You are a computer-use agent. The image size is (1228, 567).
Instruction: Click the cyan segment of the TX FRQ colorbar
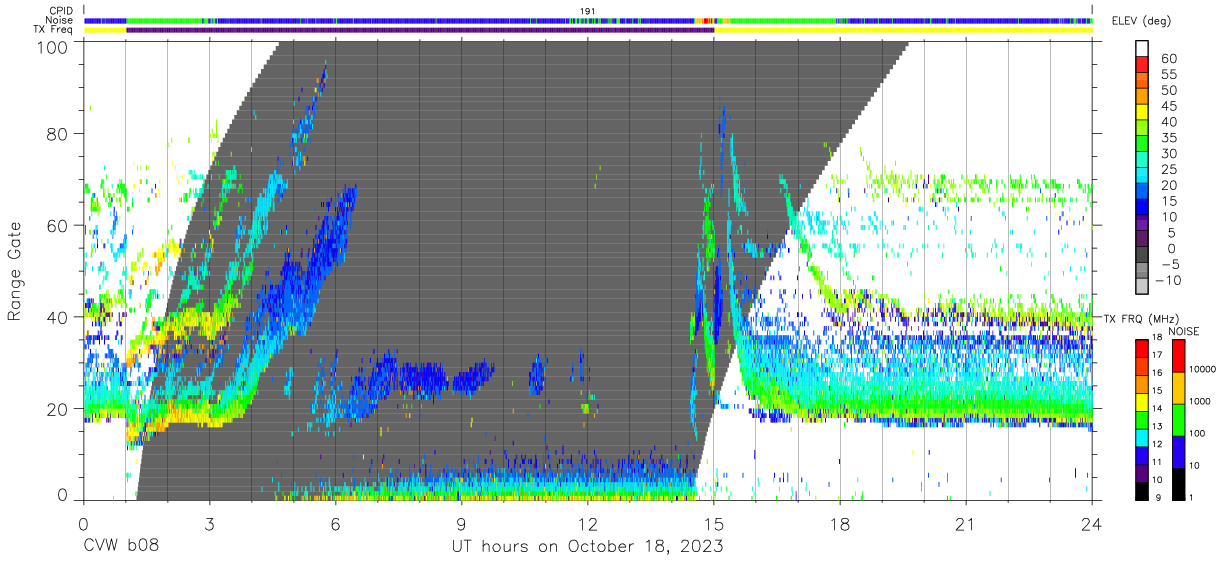click(x=1141, y=438)
